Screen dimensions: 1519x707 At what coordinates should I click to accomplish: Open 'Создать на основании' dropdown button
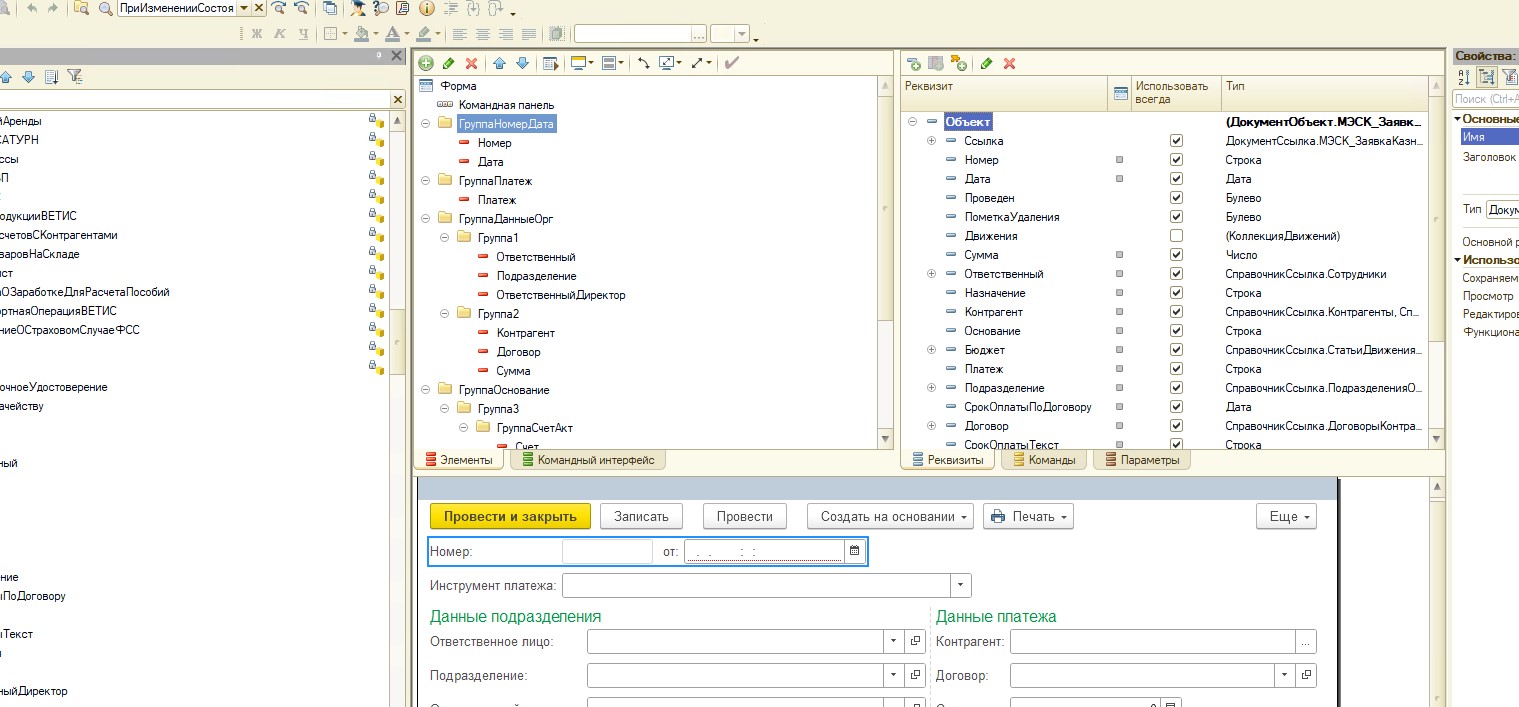pos(890,516)
